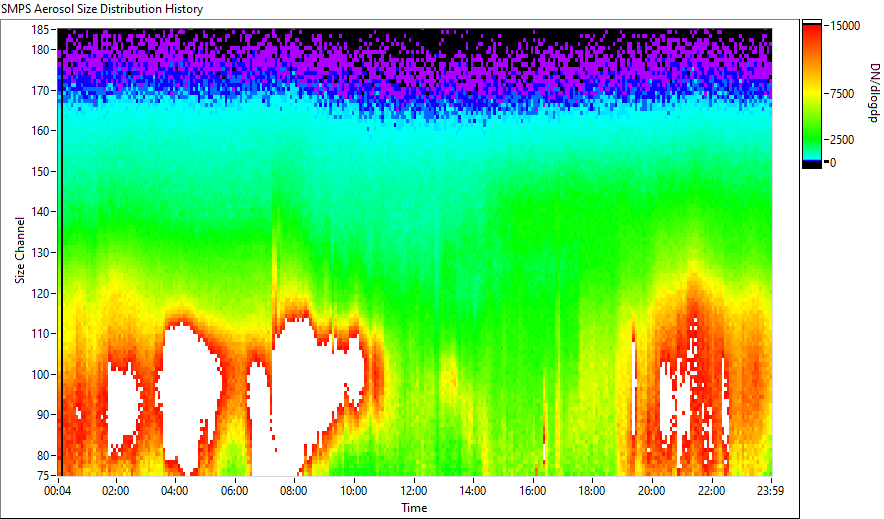Click the 110 size channel label

click(40, 334)
